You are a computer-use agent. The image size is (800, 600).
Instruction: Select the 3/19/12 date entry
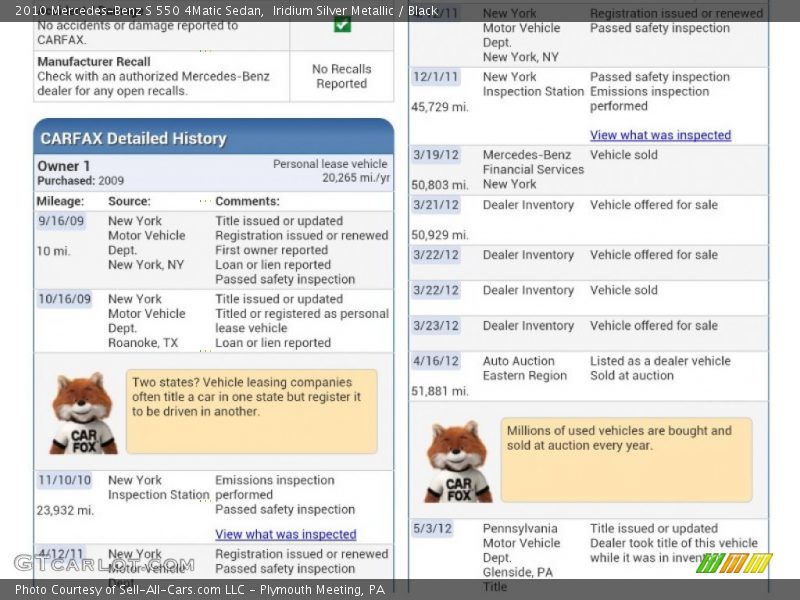click(436, 155)
